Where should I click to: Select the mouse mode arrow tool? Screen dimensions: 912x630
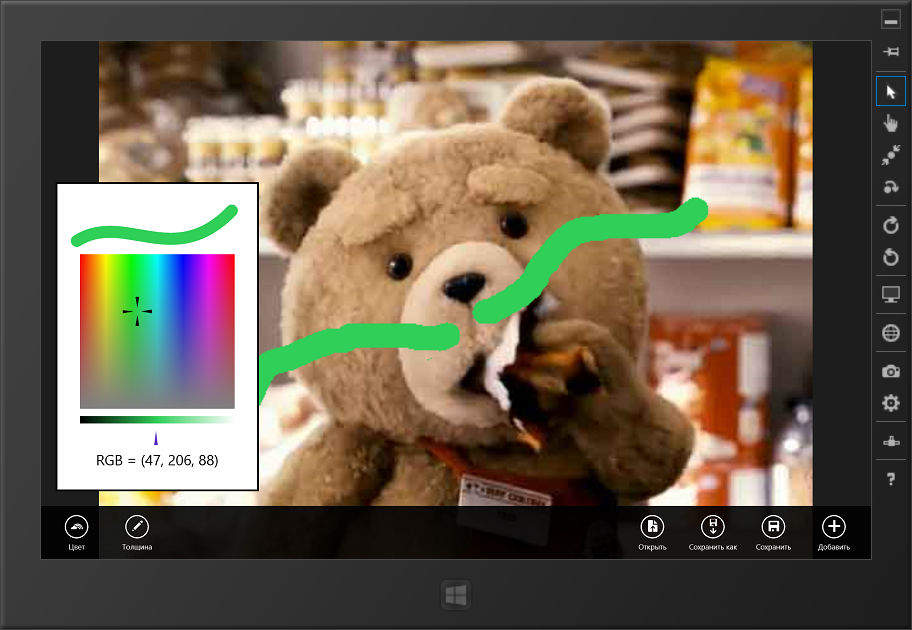click(890, 91)
